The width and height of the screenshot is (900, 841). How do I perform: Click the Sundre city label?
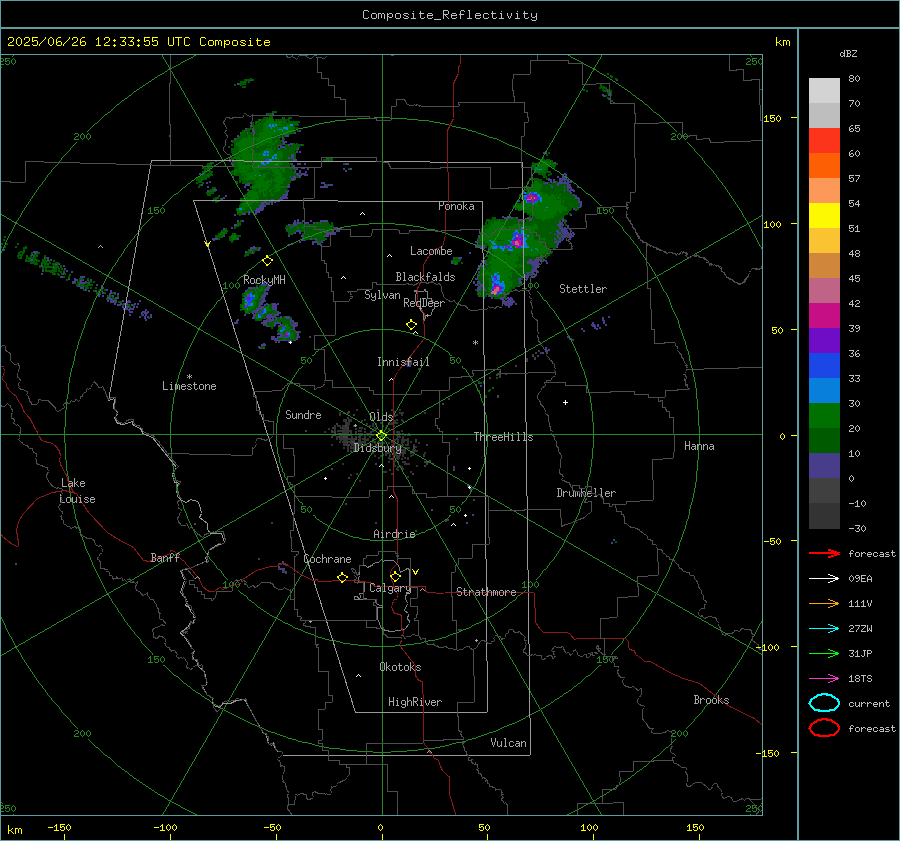click(x=303, y=414)
